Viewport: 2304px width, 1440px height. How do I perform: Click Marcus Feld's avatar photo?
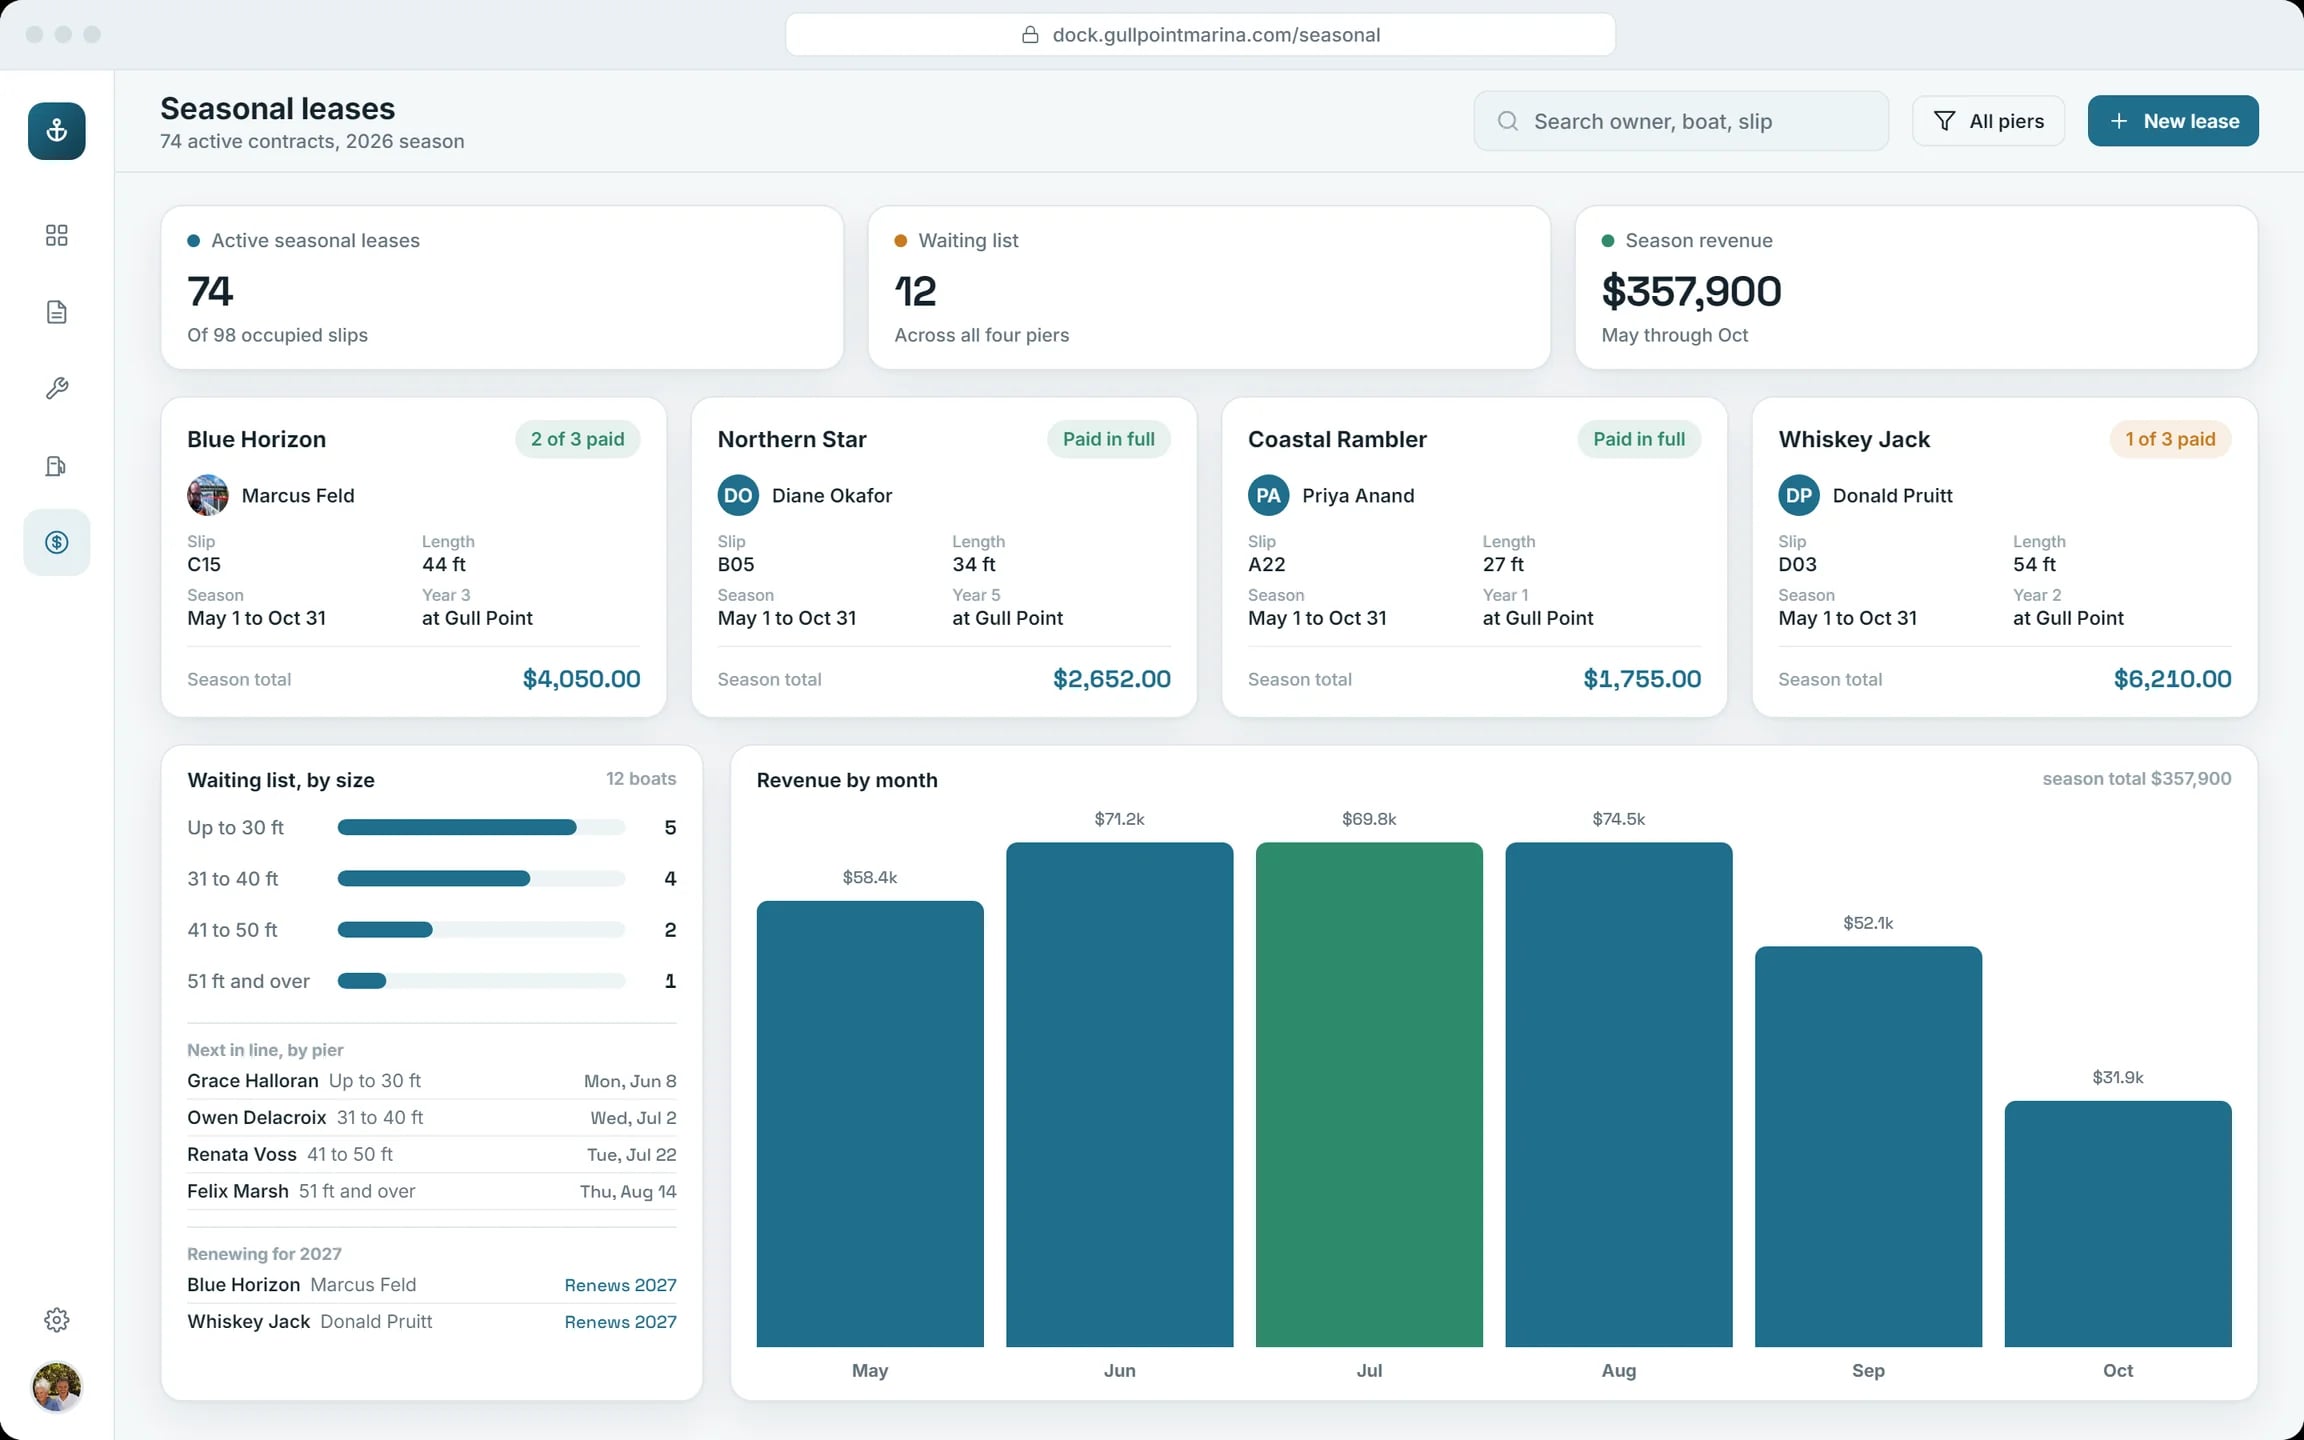pos(208,495)
